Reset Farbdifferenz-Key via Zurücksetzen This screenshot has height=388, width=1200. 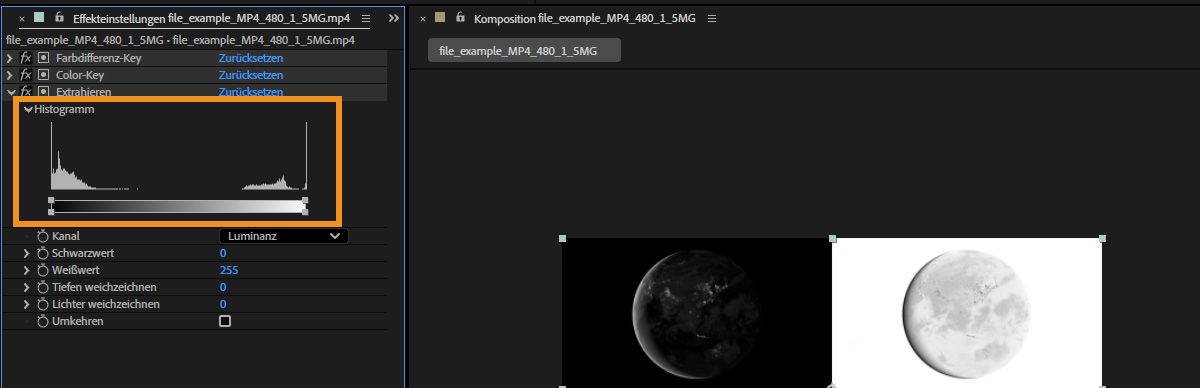tap(251, 58)
